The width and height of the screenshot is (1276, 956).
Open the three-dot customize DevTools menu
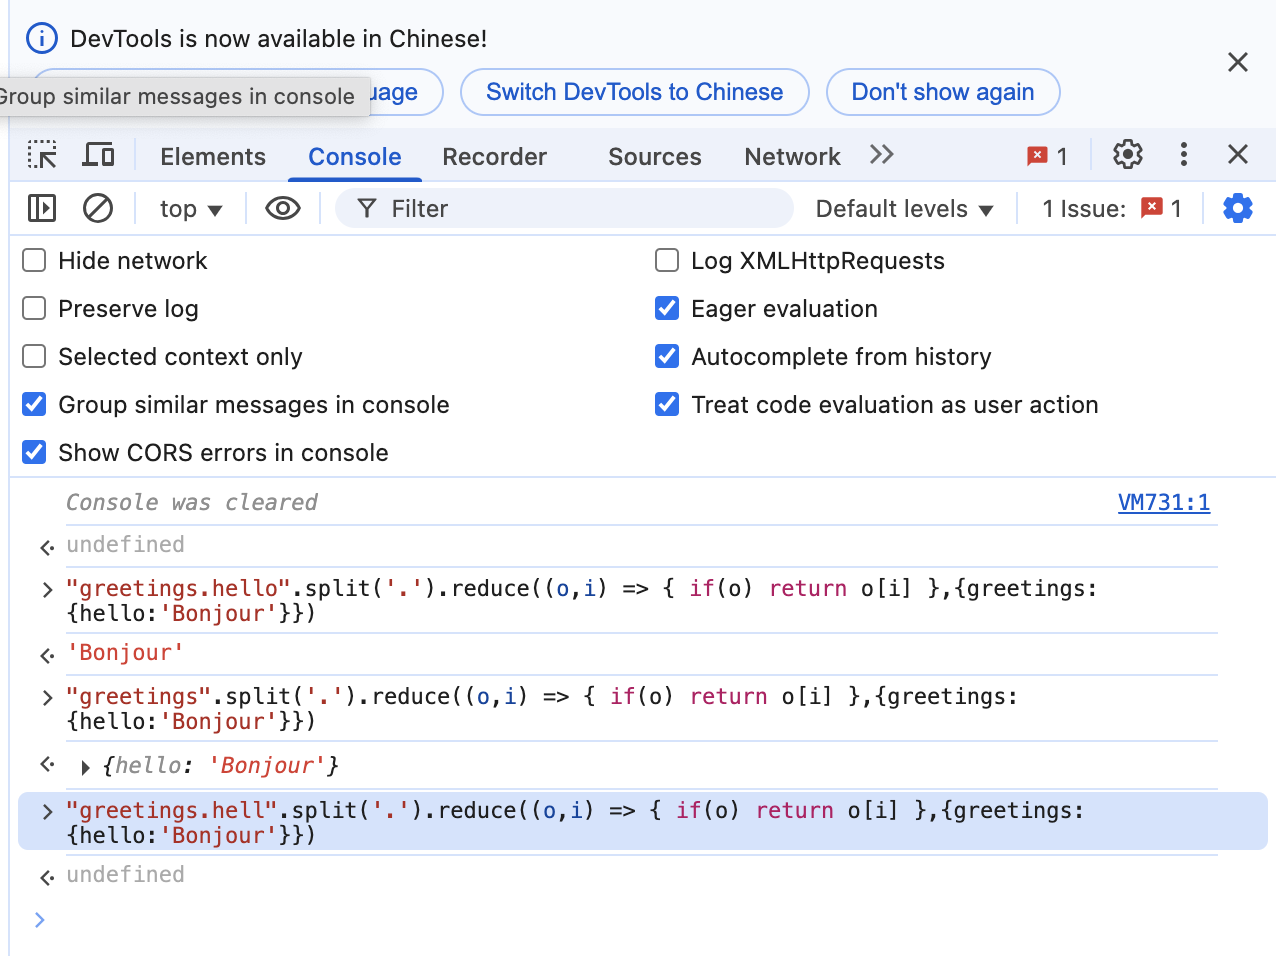(x=1184, y=154)
